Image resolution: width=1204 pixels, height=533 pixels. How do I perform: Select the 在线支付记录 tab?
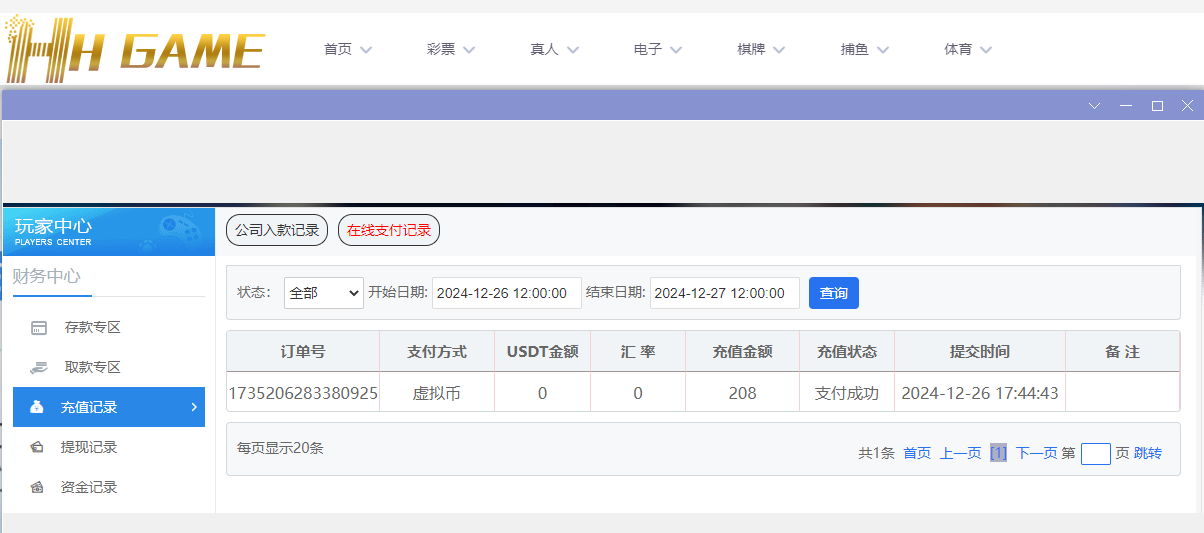click(389, 230)
